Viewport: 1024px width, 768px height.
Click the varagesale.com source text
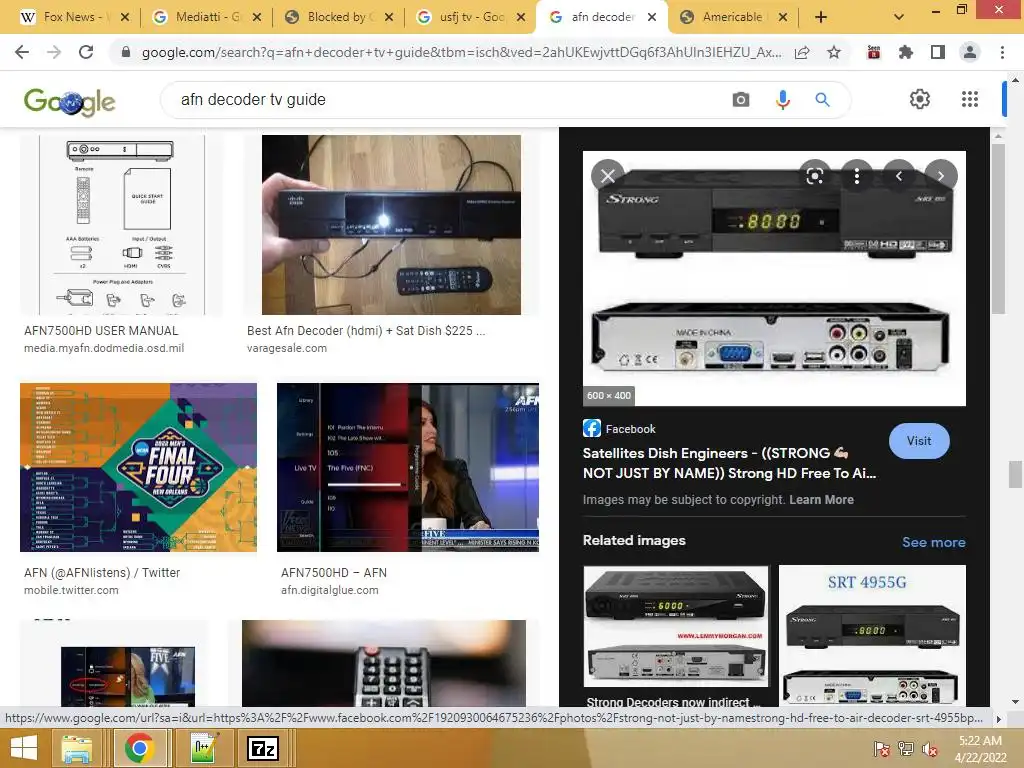[287, 348]
